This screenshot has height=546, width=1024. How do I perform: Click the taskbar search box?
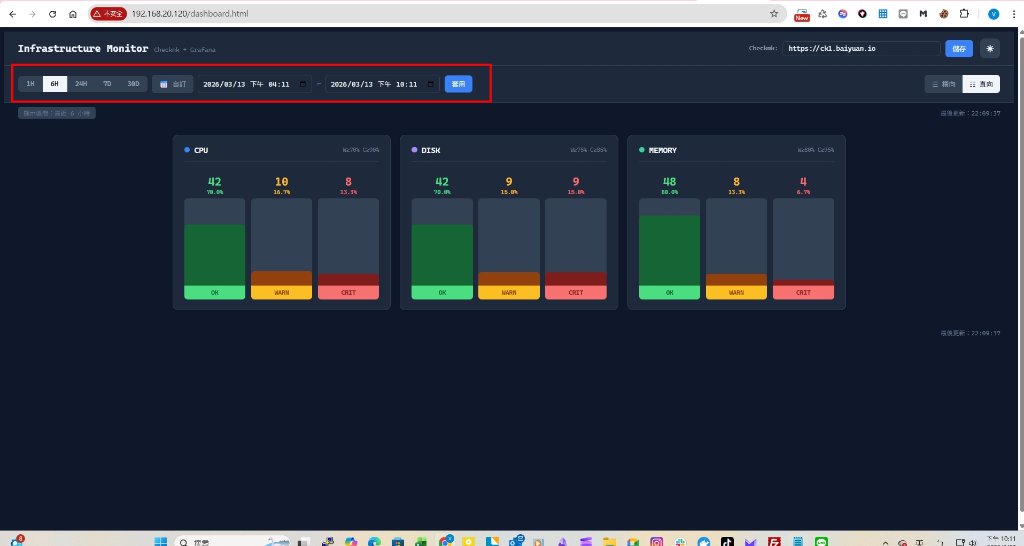pyautogui.click(x=234, y=541)
